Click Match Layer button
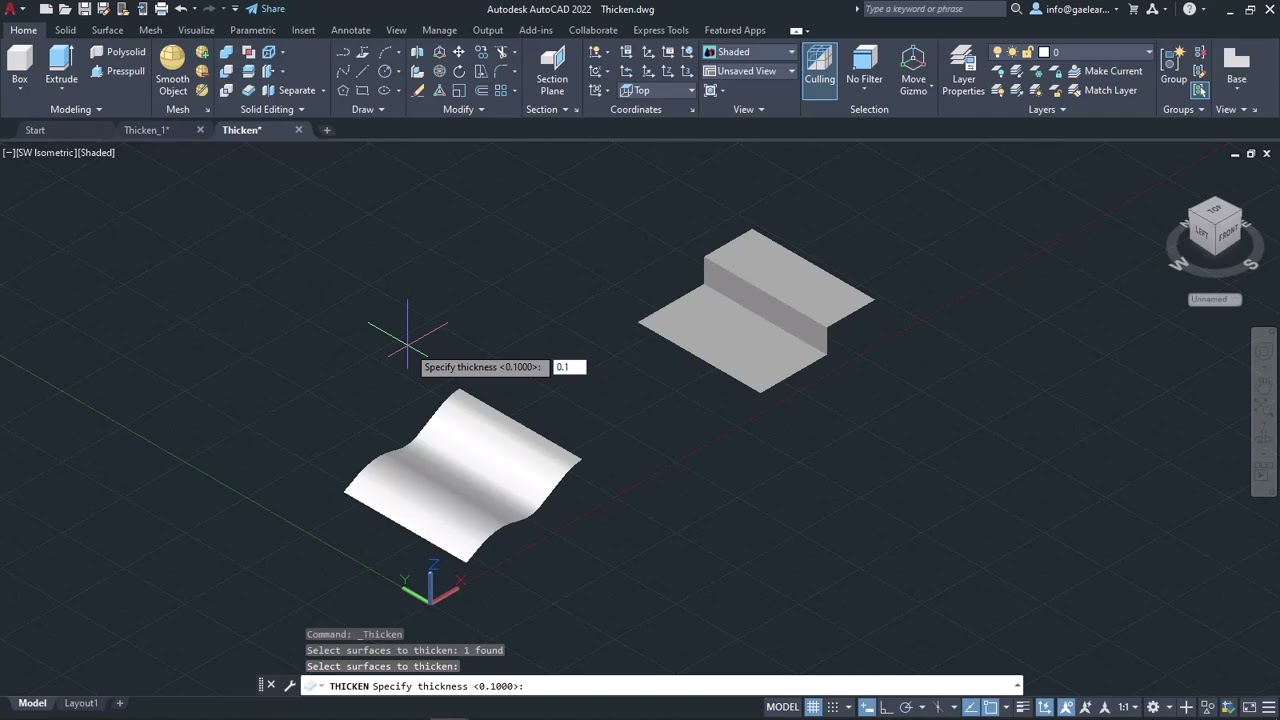 (1103, 90)
